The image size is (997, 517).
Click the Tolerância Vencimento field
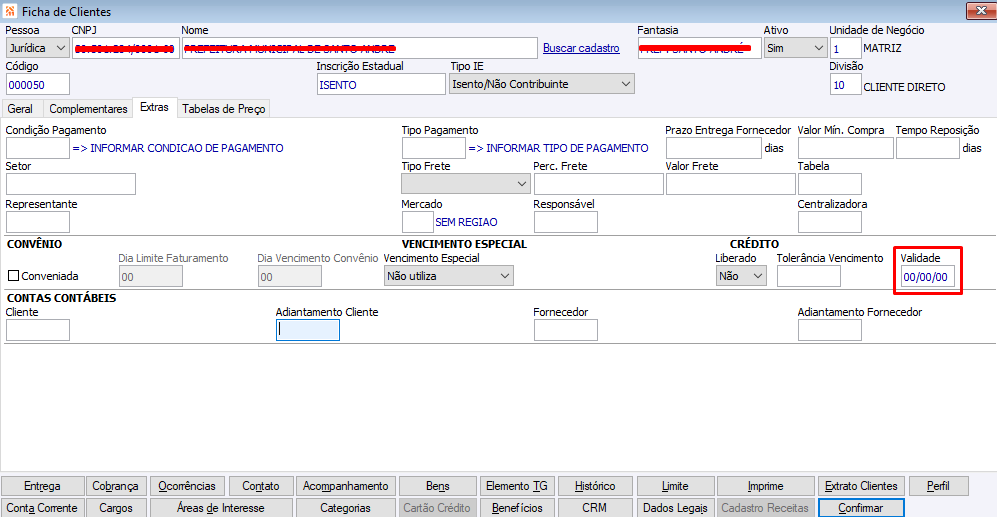(809, 276)
